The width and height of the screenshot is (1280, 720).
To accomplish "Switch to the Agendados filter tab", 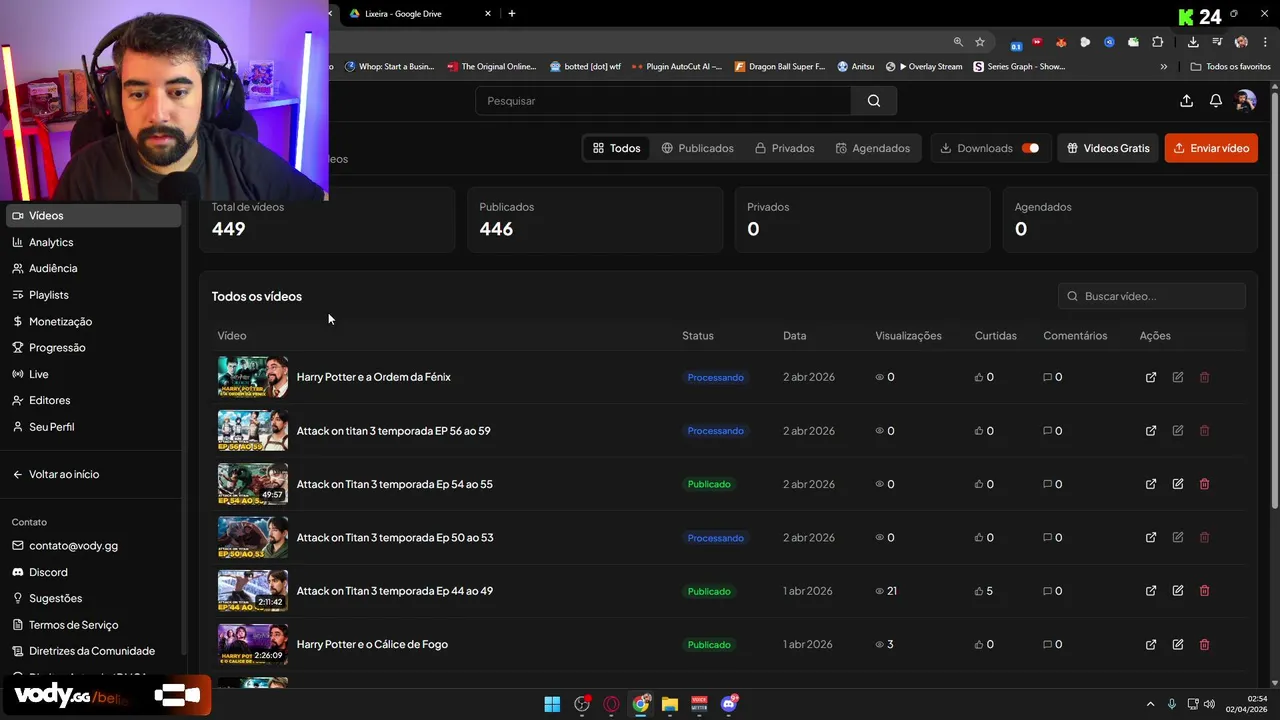I will click(x=873, y=148).
